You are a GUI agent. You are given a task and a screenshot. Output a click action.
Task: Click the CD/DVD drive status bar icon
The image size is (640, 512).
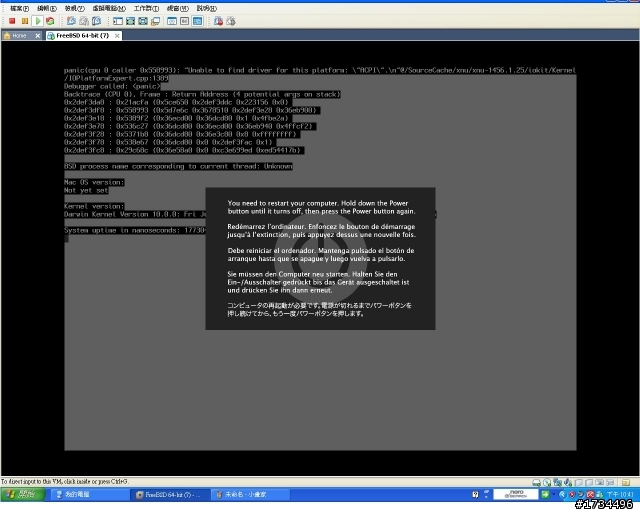tap(547, 483)
